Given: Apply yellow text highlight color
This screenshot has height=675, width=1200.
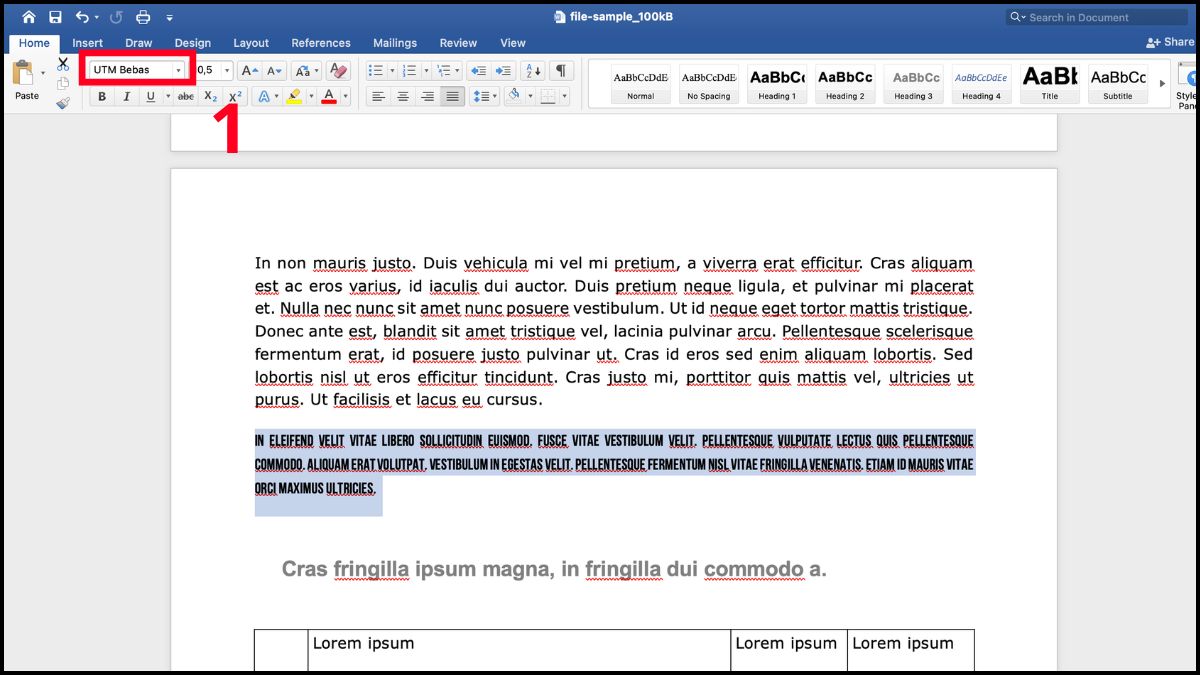Looking at the screenshot, I should pyautogui.click(x=293, y=97).
